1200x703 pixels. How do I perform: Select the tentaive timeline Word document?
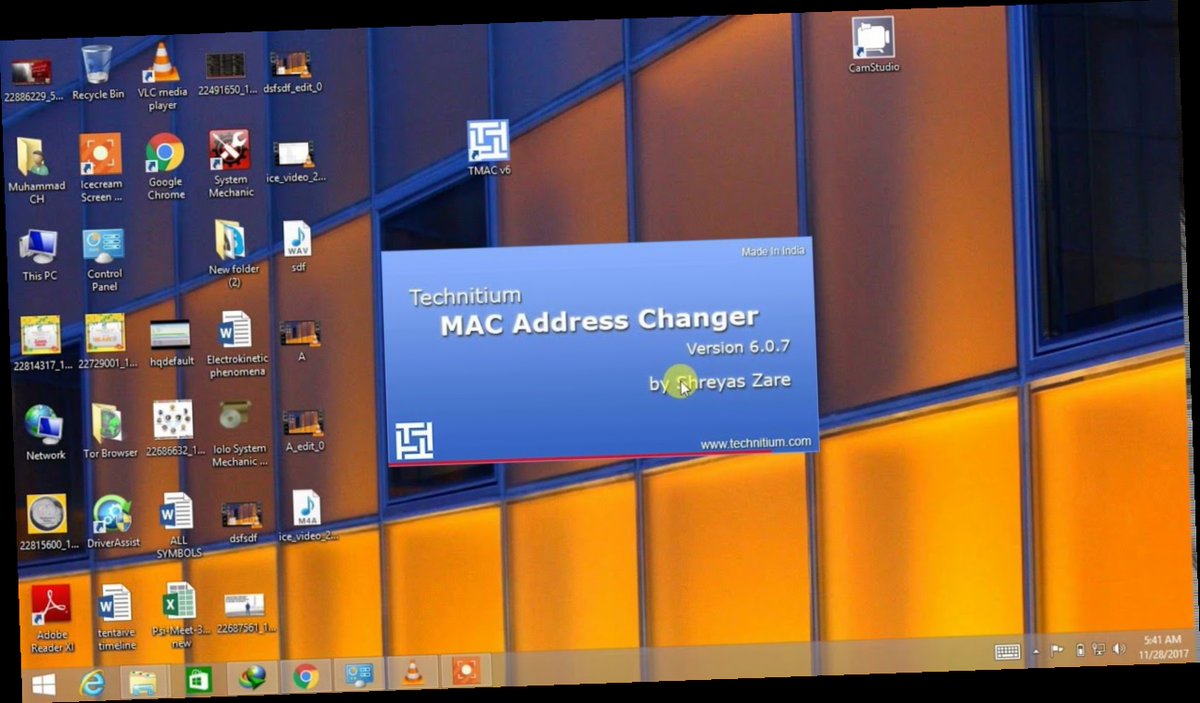116,617
